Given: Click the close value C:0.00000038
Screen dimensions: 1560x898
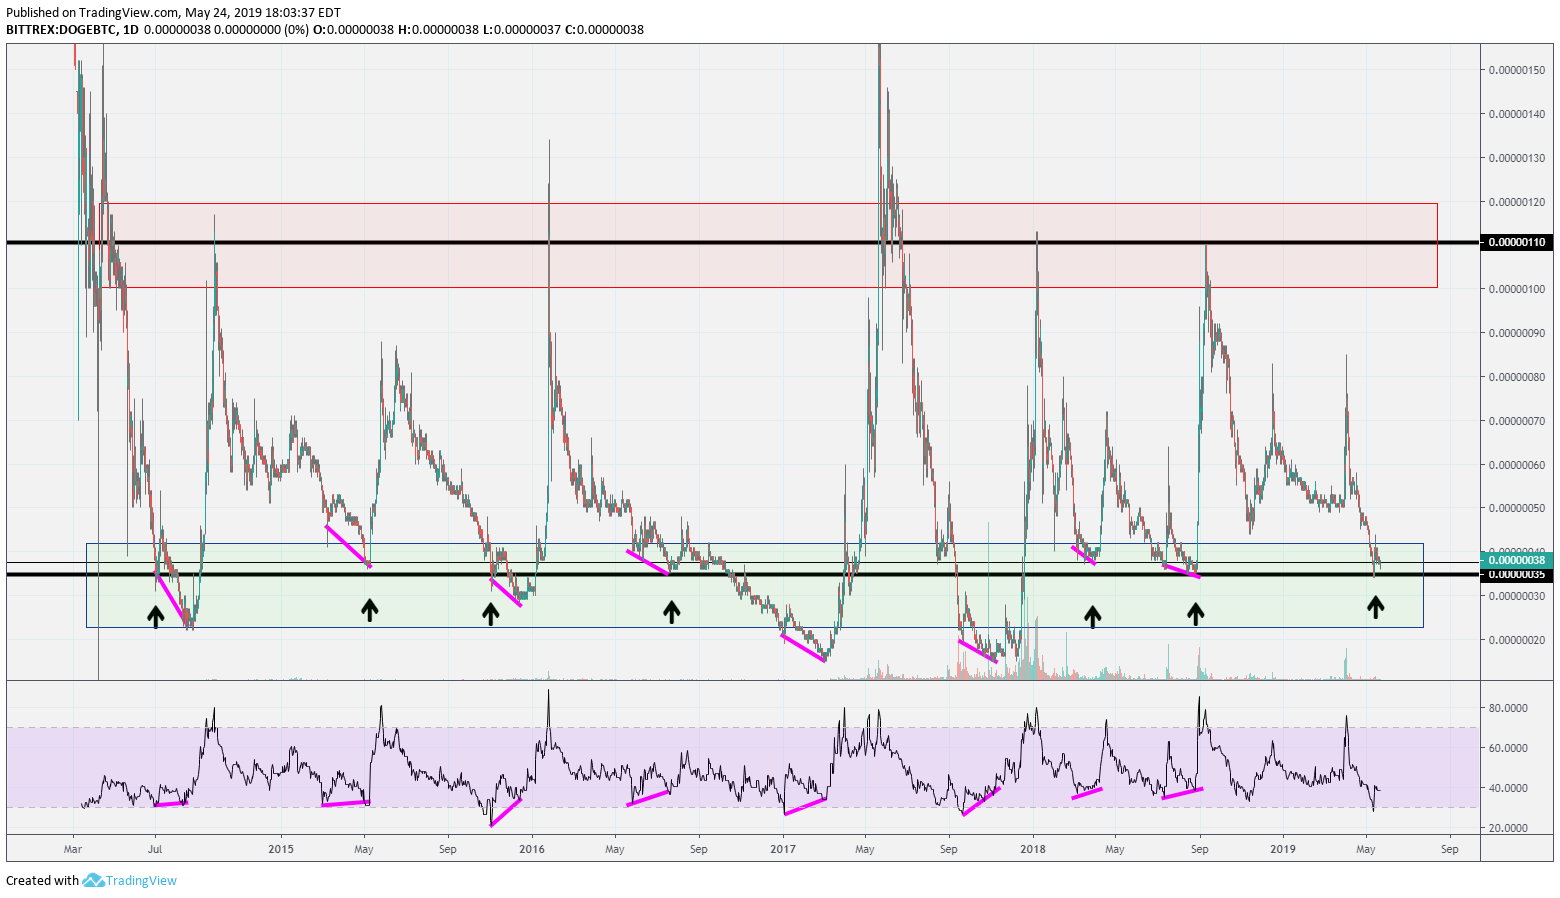Looking at the screenshot, I should (603, 30).
